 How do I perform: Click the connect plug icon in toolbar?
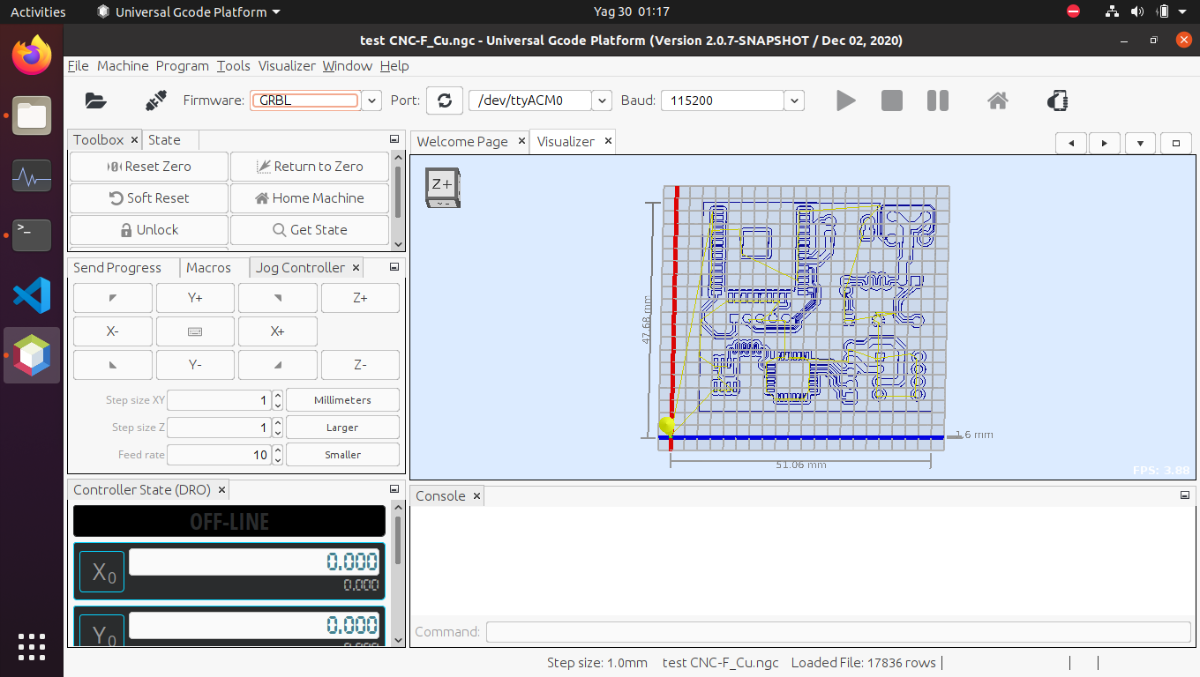[155, 100]
